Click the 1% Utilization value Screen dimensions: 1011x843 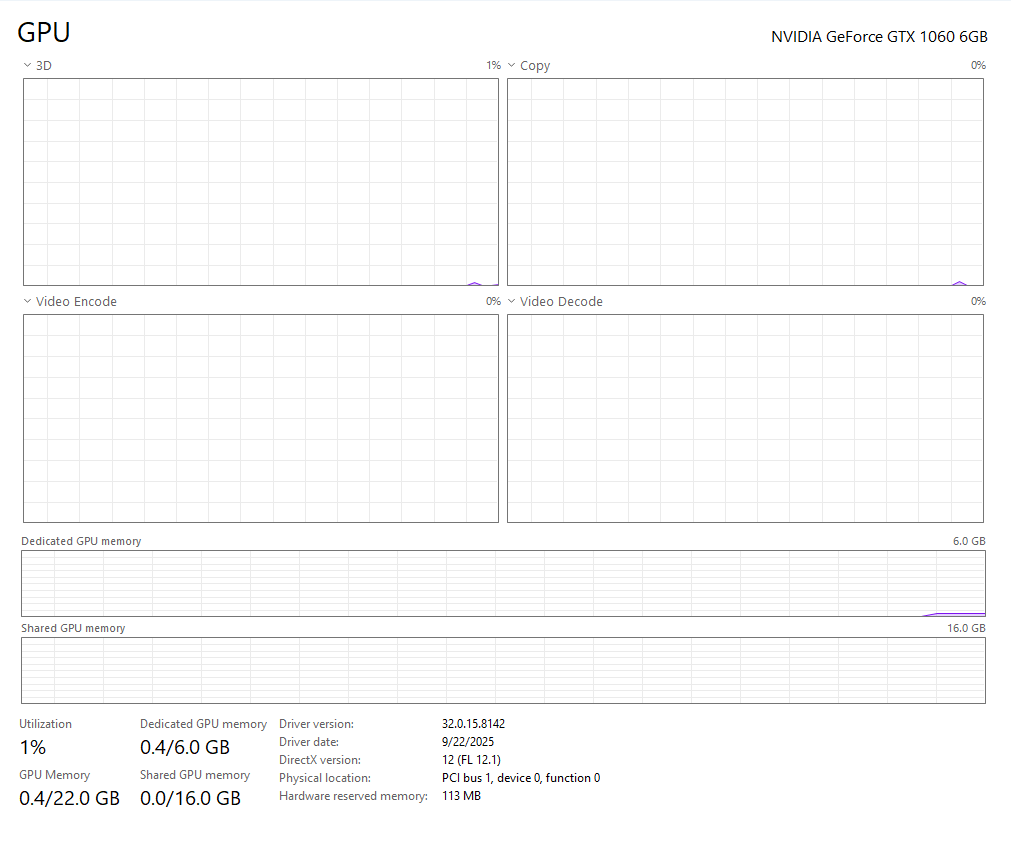coord(33,747)
